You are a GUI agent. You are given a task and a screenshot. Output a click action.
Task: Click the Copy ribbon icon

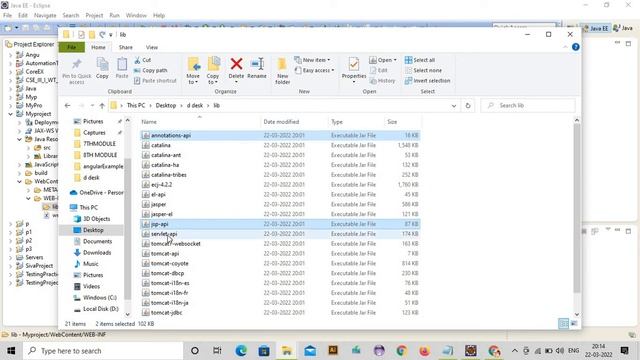102,64
